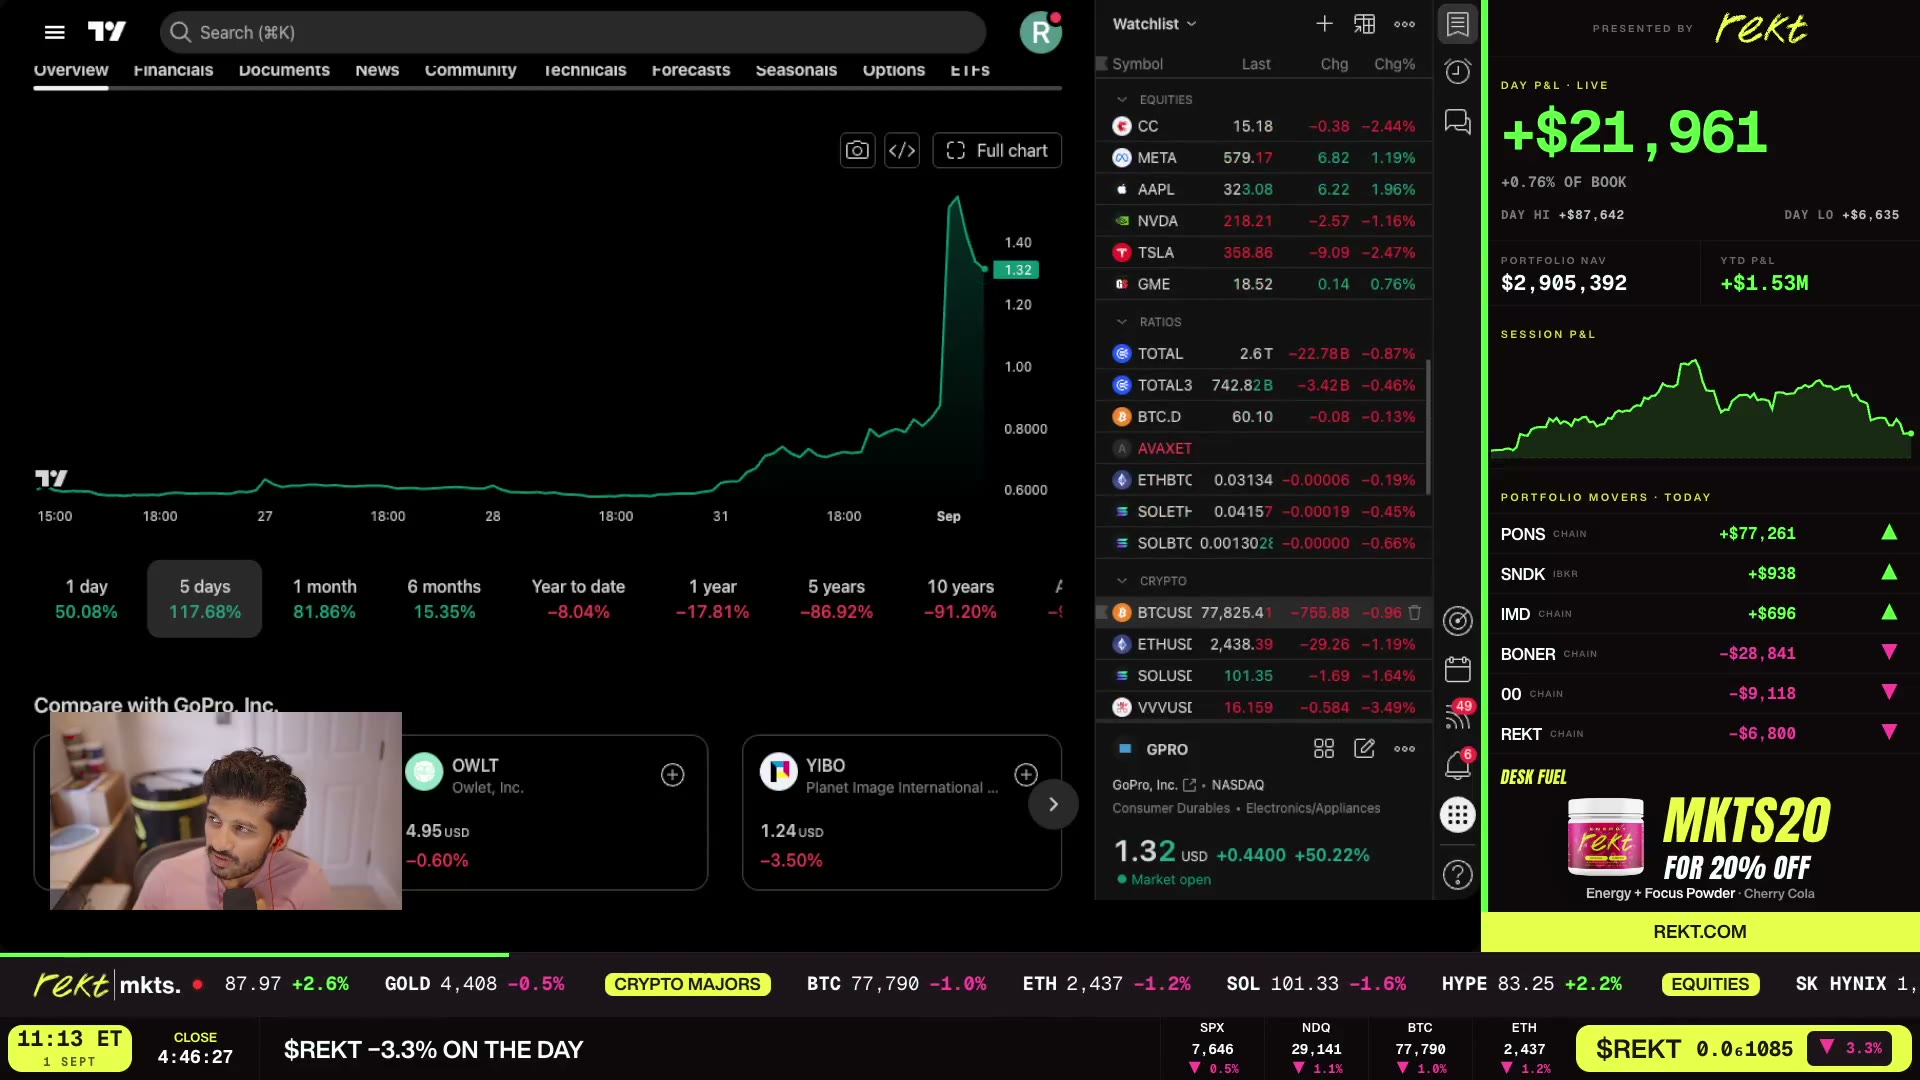Open the user profile avatar R
Viewport: 1920px width, 1080px height.
1040,33
